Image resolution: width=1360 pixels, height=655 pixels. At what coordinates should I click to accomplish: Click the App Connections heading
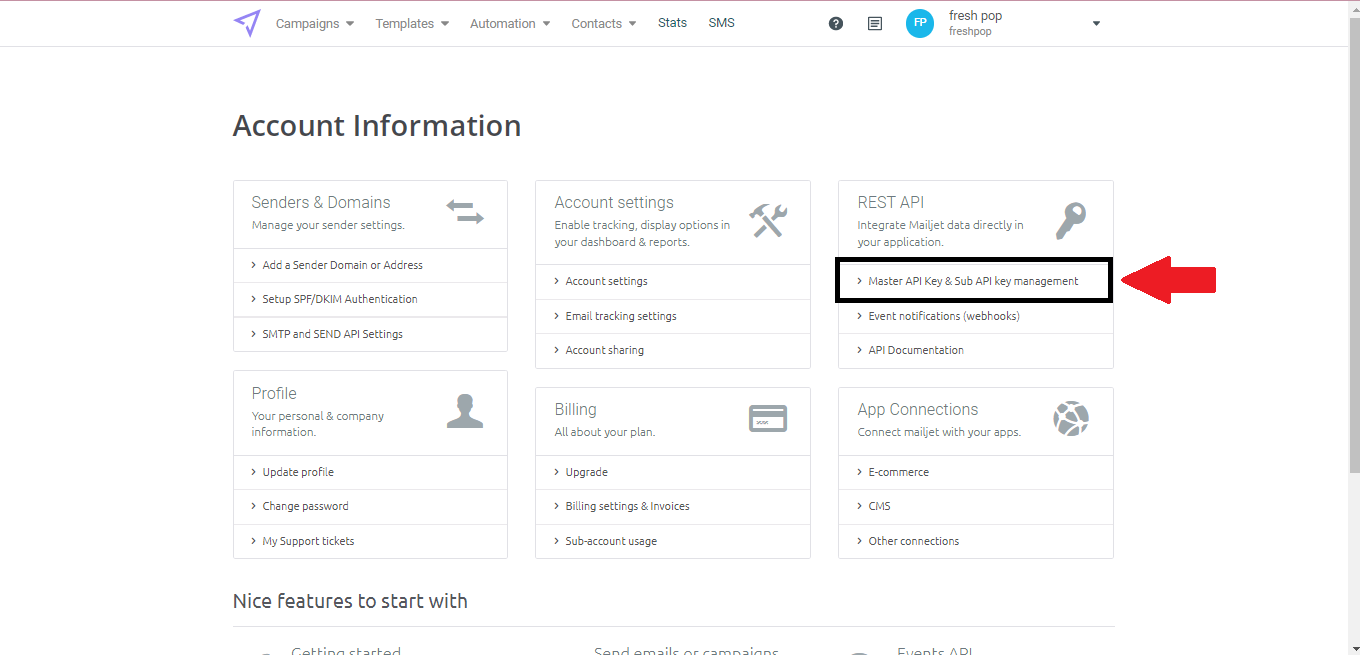click(x=918, y=409)
